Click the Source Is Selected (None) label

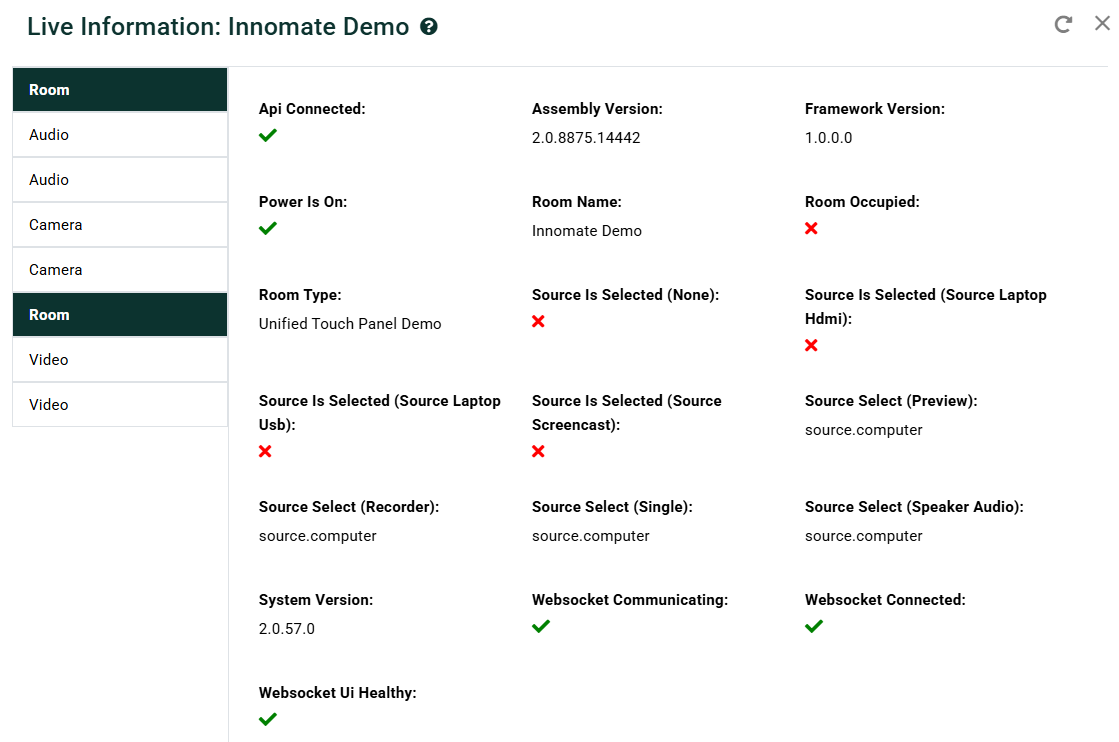[x=625, y=295]
